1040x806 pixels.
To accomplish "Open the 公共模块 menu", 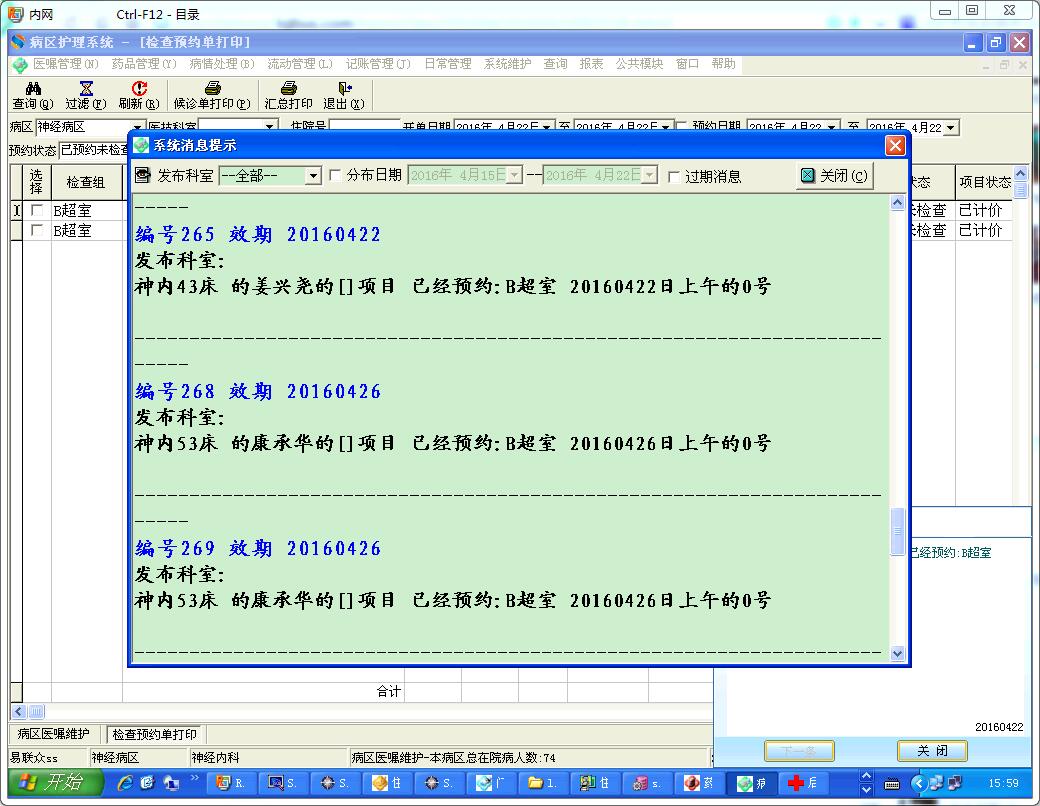I will pos(639,64).
